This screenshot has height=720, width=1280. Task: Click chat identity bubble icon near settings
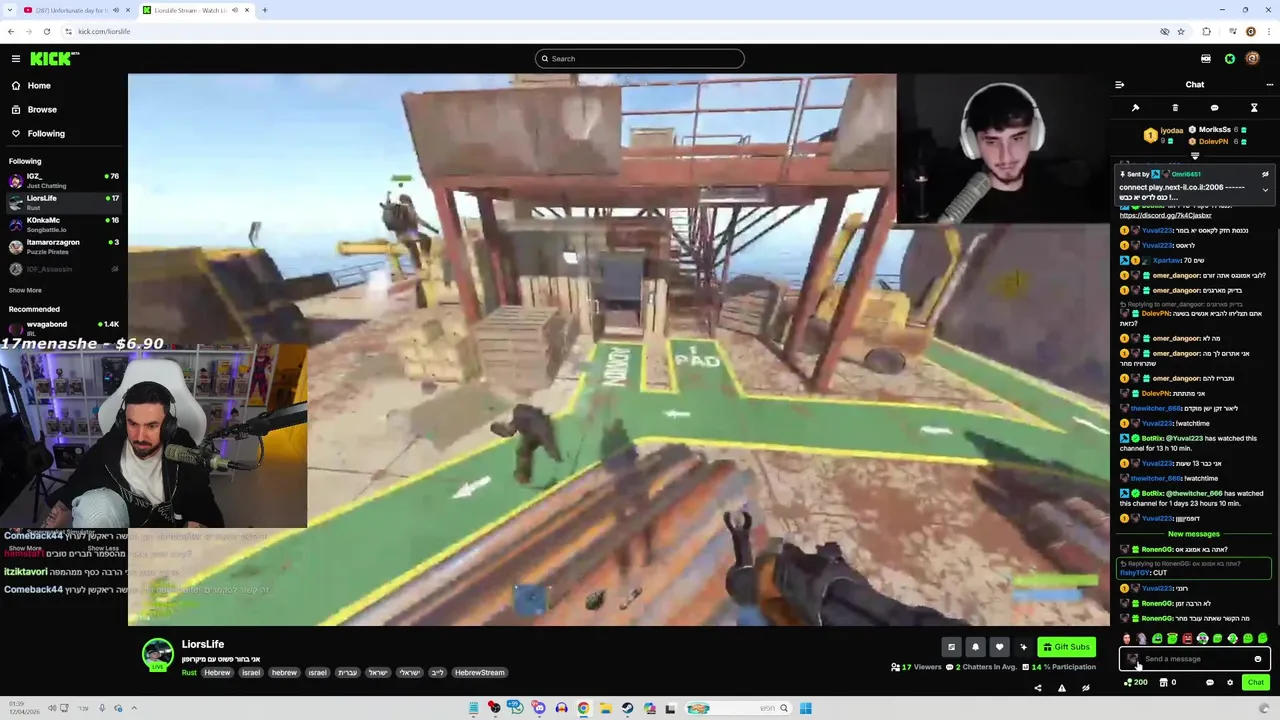[x=1210, y=682]
